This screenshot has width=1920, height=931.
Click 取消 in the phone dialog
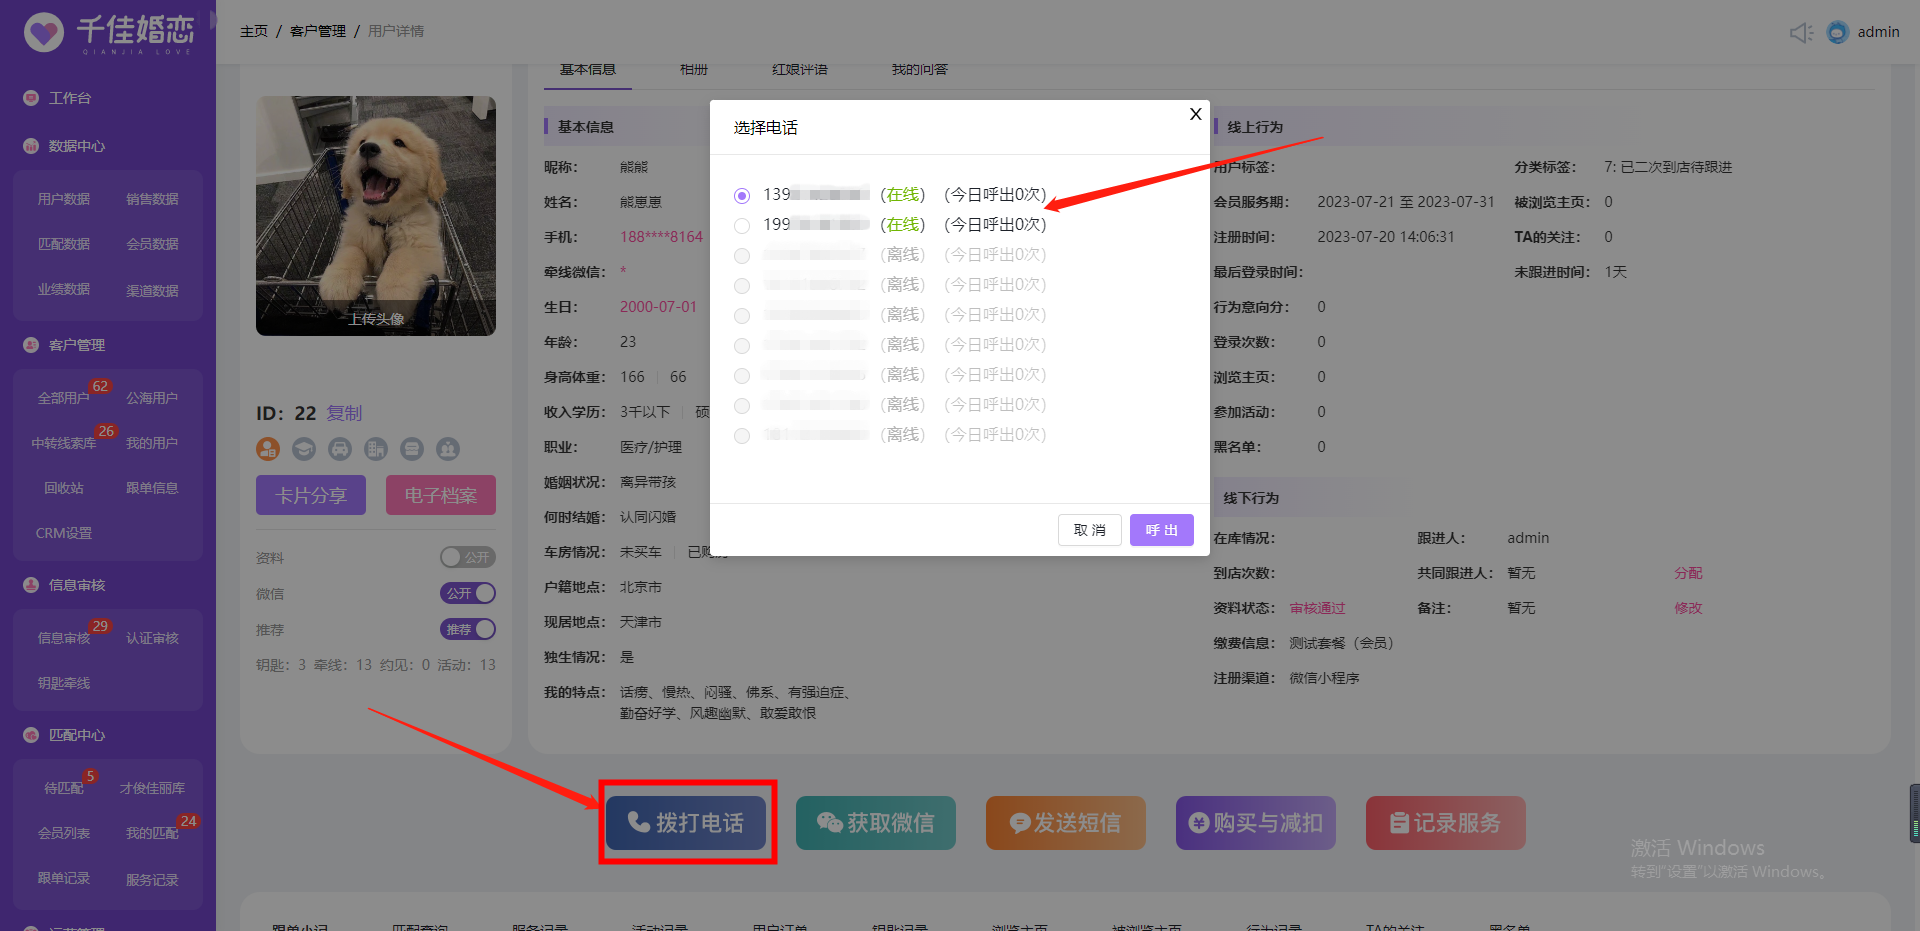pyautogui.click(x=1090, y=530)
